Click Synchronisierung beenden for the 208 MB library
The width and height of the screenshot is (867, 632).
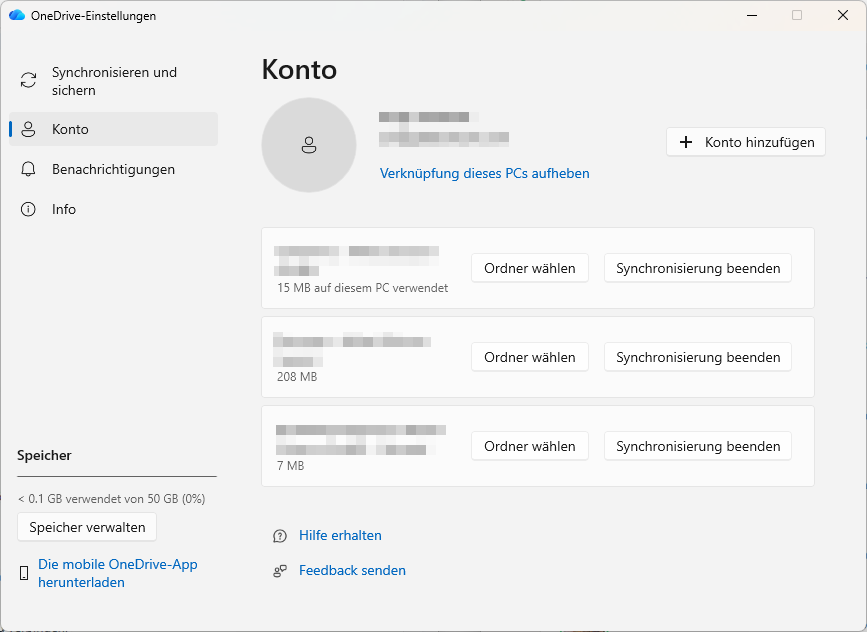(x=698, y=357)
